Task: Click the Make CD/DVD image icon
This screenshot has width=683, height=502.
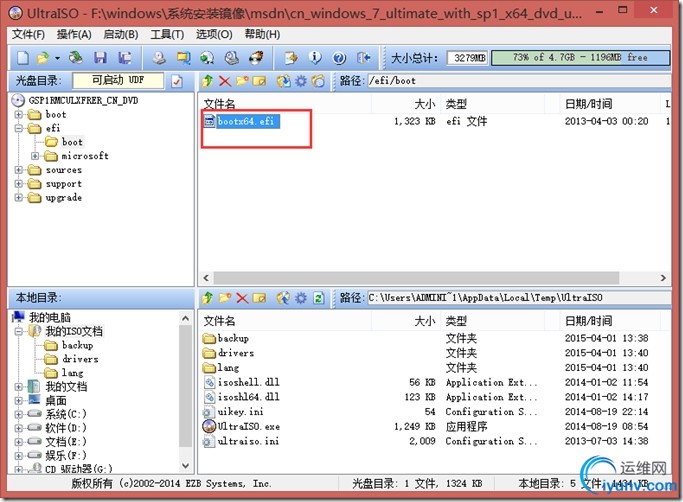Action: 159,58
